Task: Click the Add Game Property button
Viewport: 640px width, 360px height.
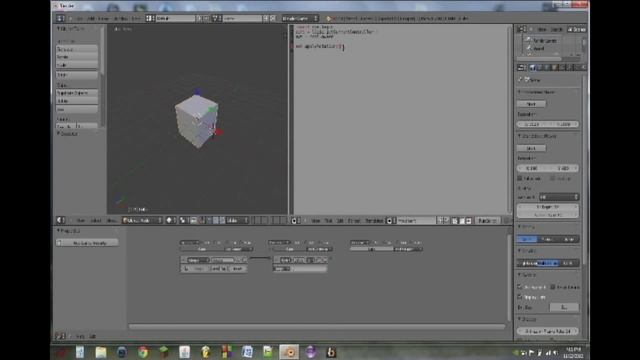Action: (87, 243)
